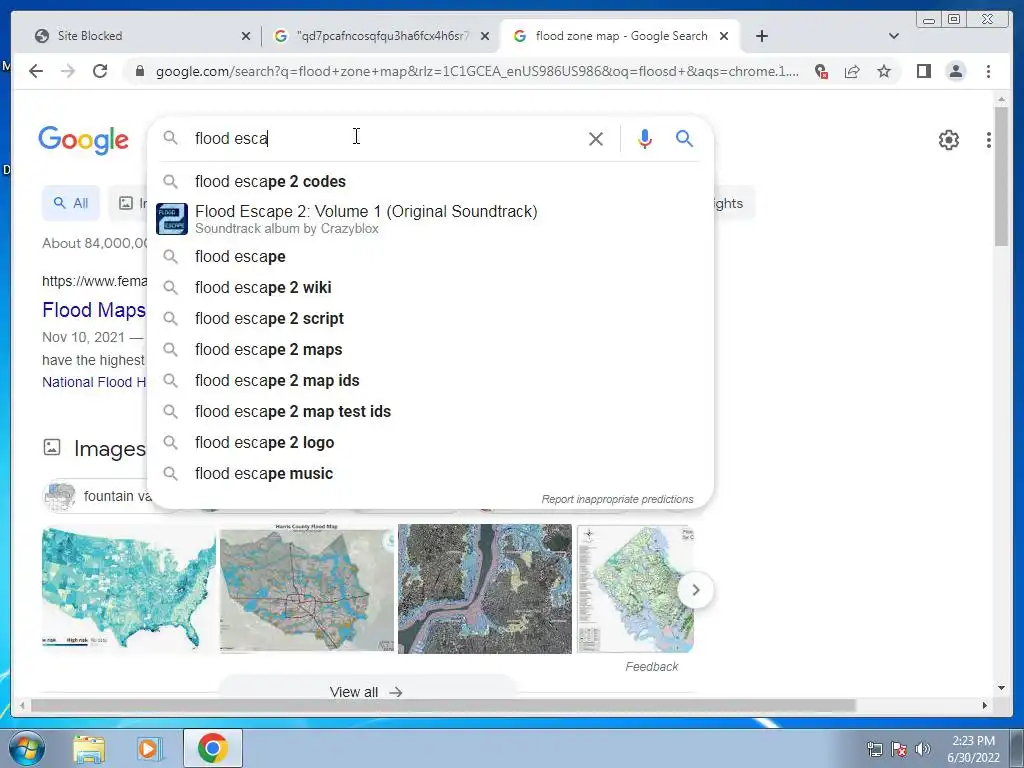The image size is (1024, 768).
Task: Close the qd7pcafncosqfqu3ha6fcx4h6sr7 tab
Action: 485,37
